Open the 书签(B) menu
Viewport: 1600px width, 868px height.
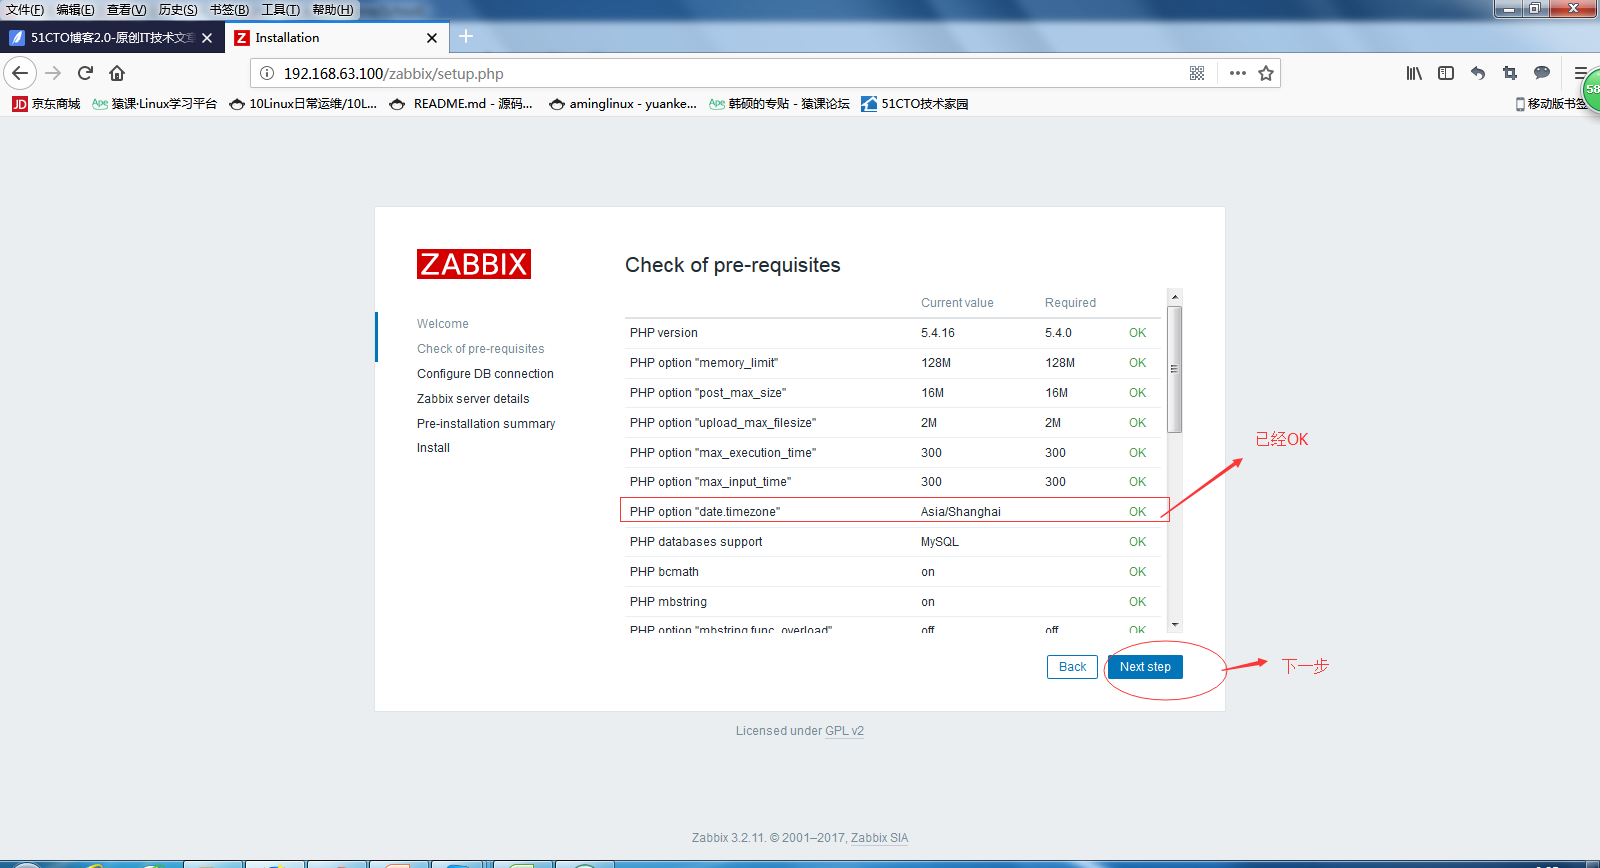pyautogui.click(x=229, y=10)
